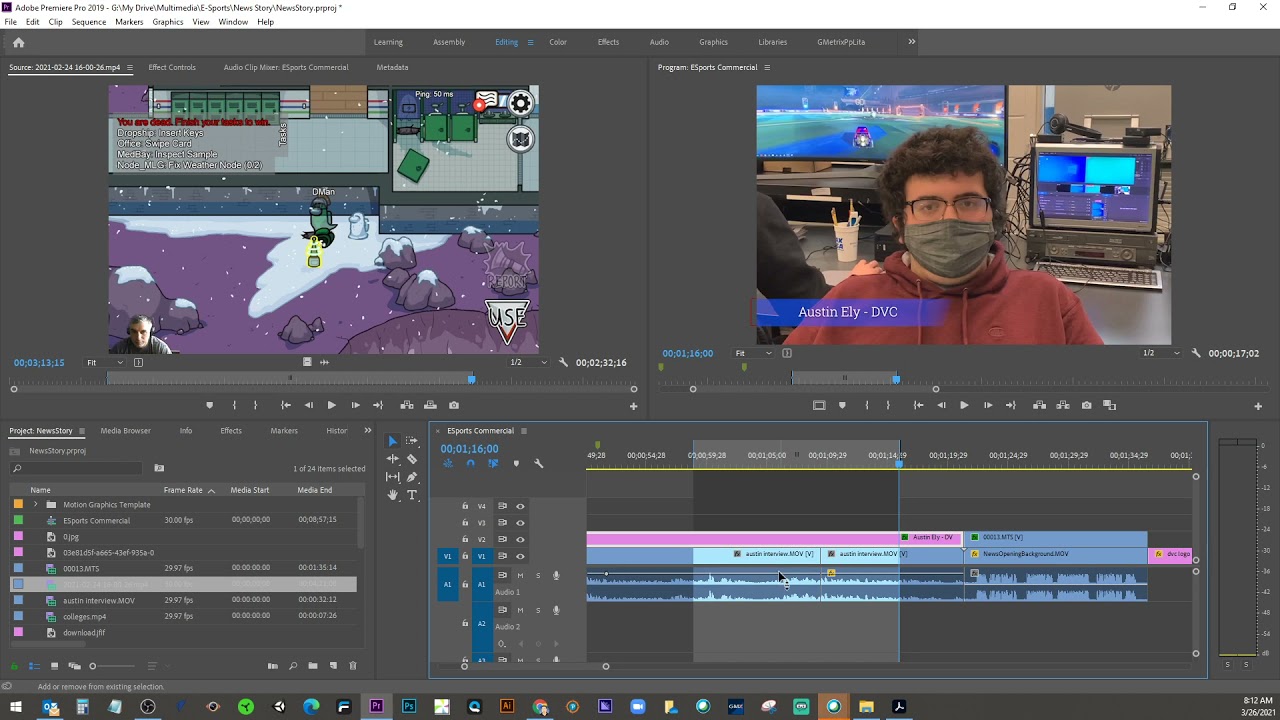The width and height of the screenshot is (1280, 720).
Task: Delete selected item with Project panel trash
Action: pos(352,666)
